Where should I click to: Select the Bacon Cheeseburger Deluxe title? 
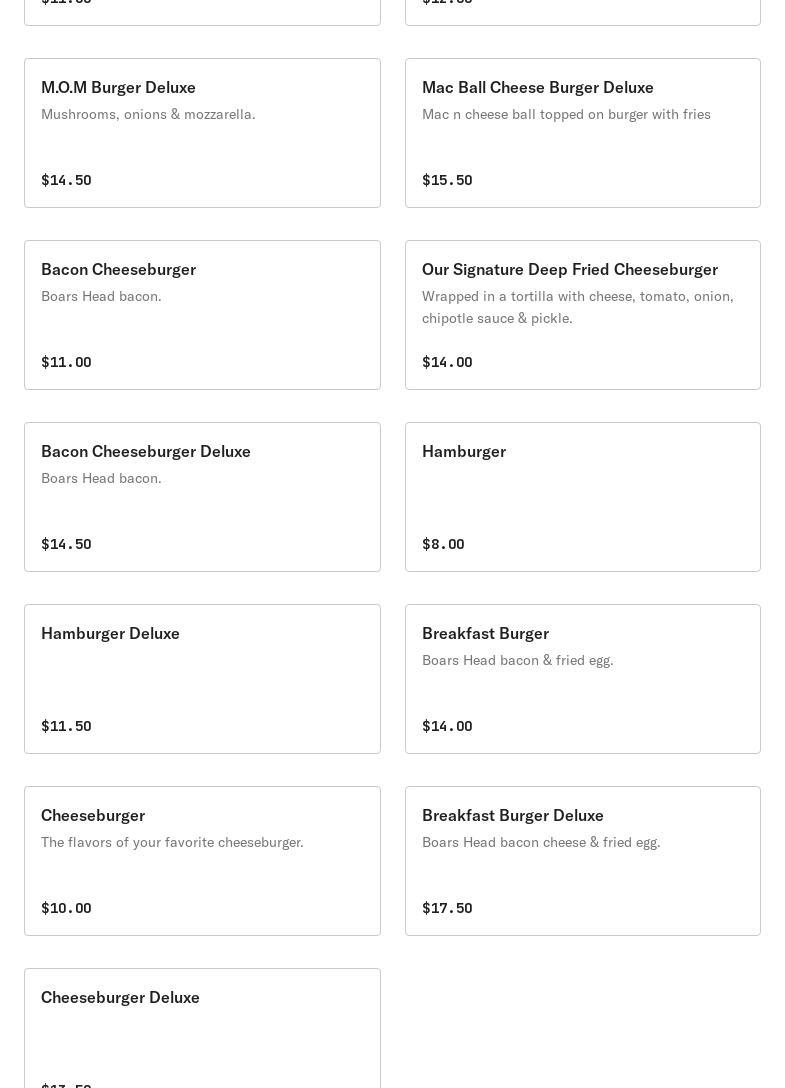[146, 452]
